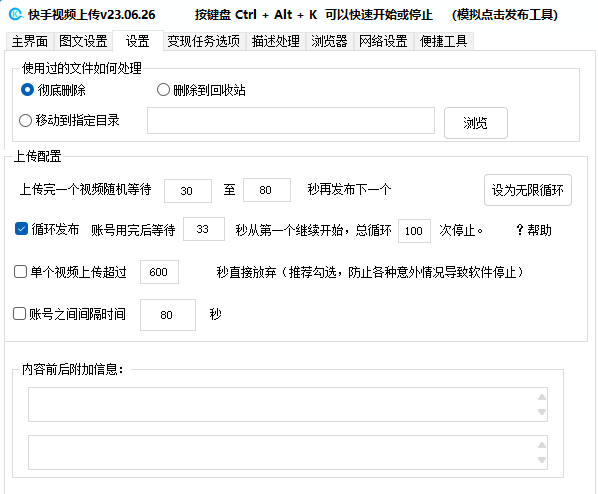Screen dimensions: 598x494
Task: Click the directory path input field
Action: click(291, 121)
